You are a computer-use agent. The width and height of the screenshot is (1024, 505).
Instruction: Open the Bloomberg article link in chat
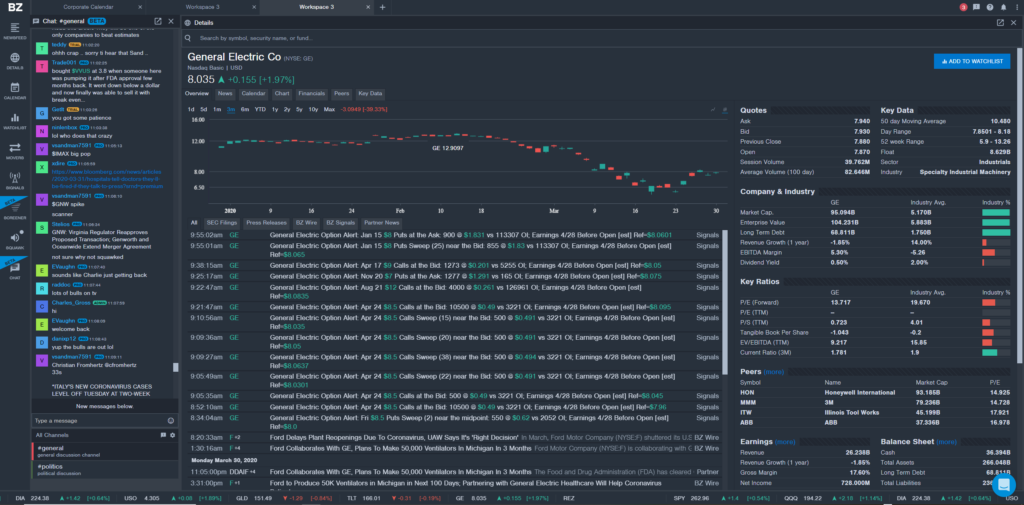tap(107, 178)
